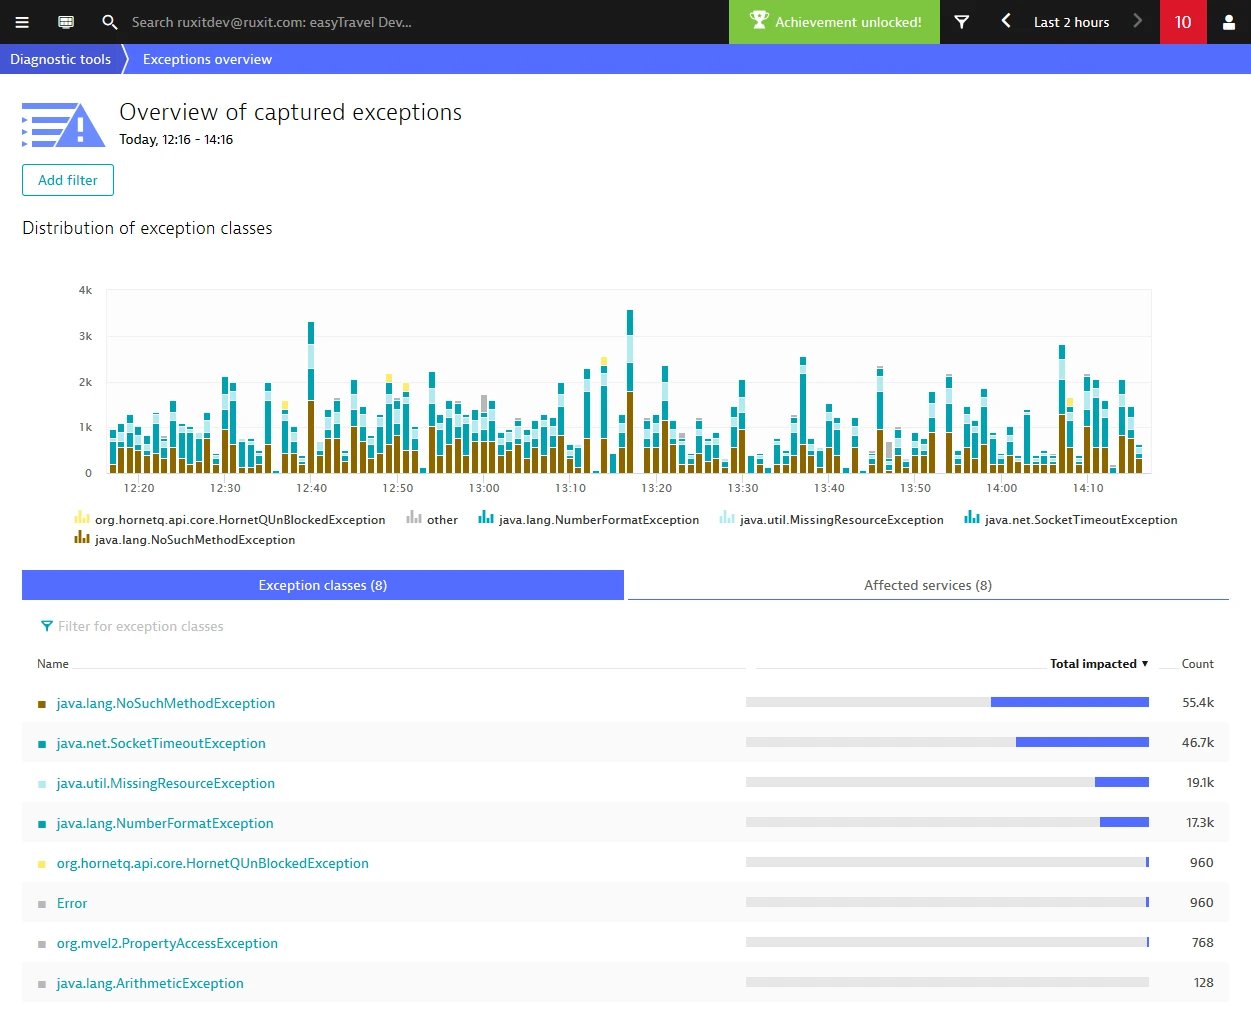This screenshot has height=1024, width=1251.
Task: Open the navigation hamburger menu
Action: tap(22, 22)
